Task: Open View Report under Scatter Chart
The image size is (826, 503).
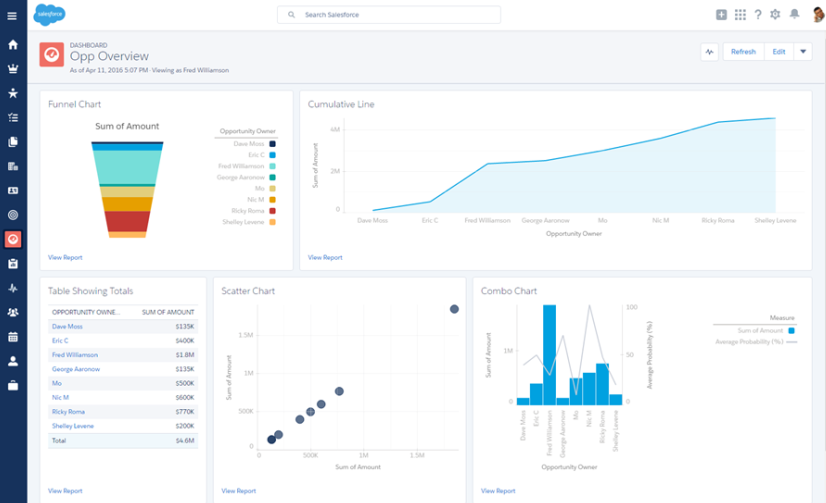Action: (x=239, y=491)
